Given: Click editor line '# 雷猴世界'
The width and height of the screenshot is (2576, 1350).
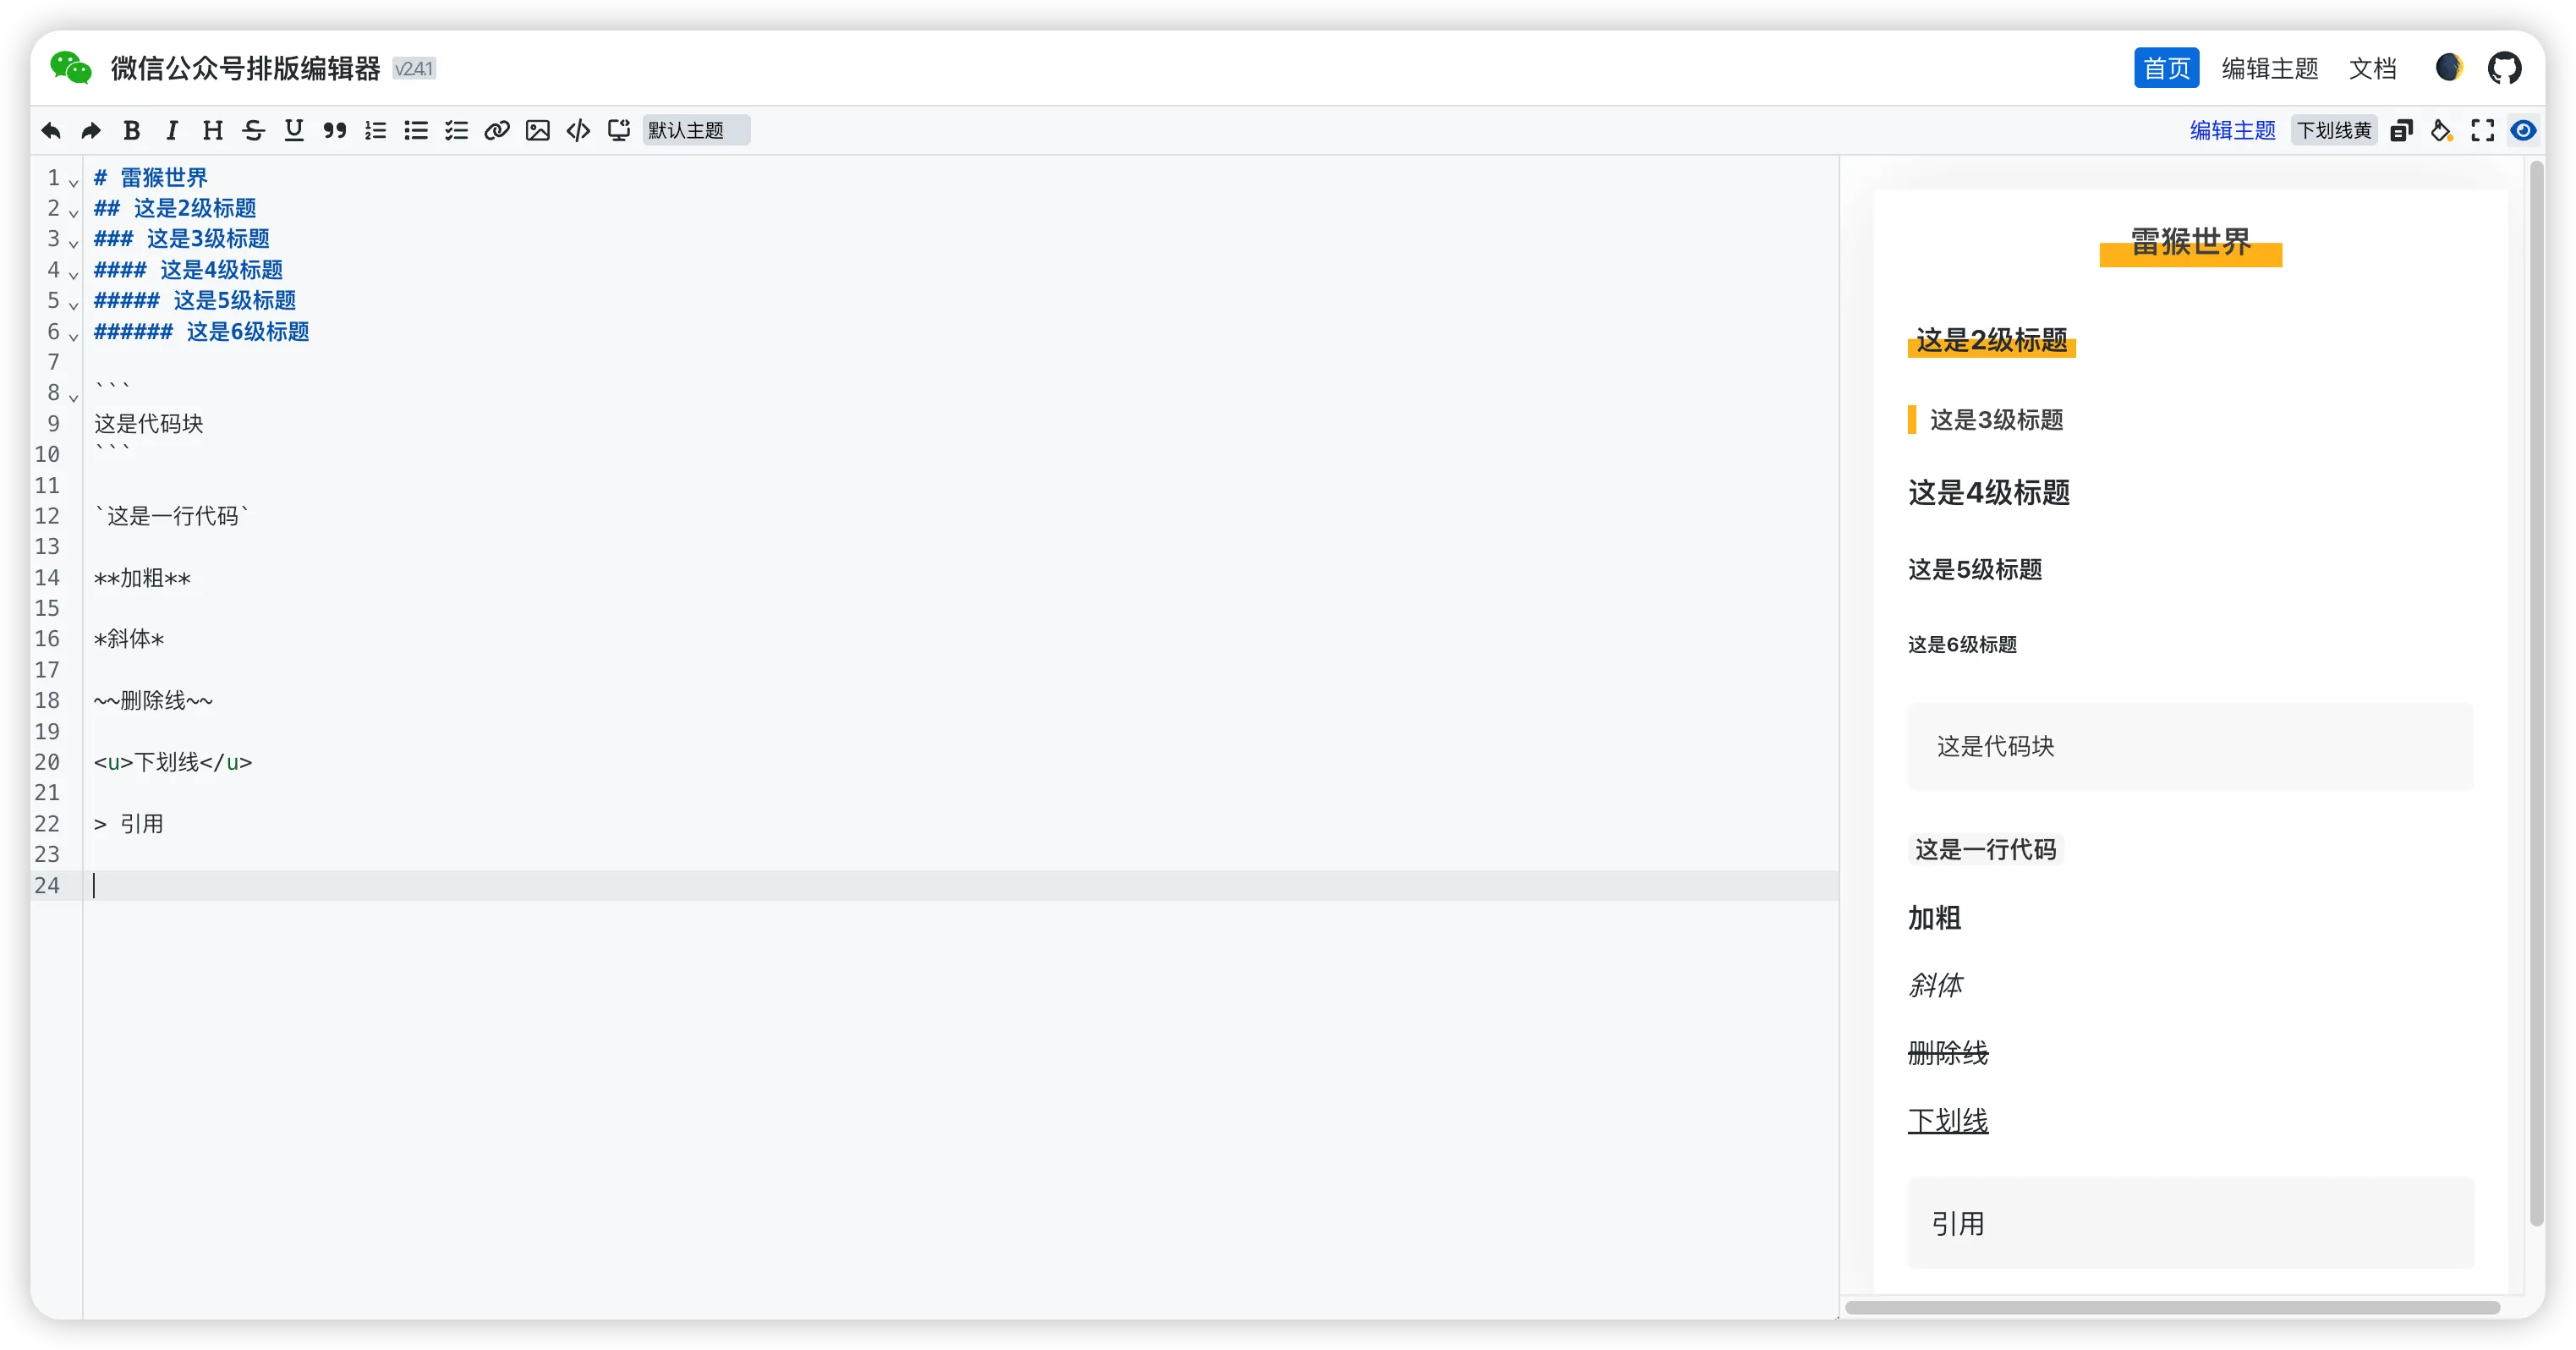Looking at the screenshot, I should coord(150,177).
